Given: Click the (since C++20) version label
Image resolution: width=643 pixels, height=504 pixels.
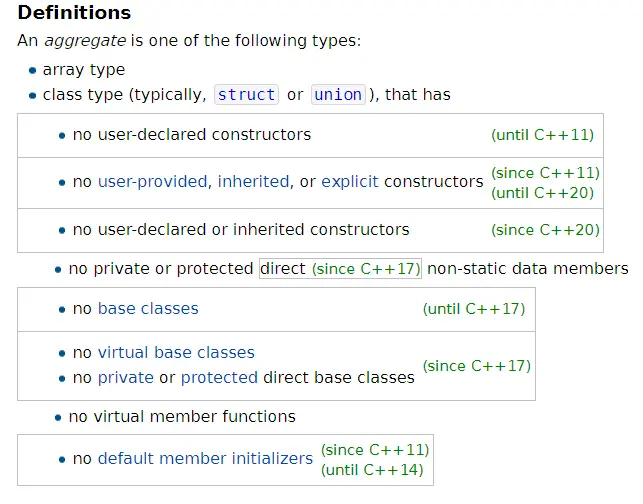Looking at the screenshot, I should click(x=545, y=230).
